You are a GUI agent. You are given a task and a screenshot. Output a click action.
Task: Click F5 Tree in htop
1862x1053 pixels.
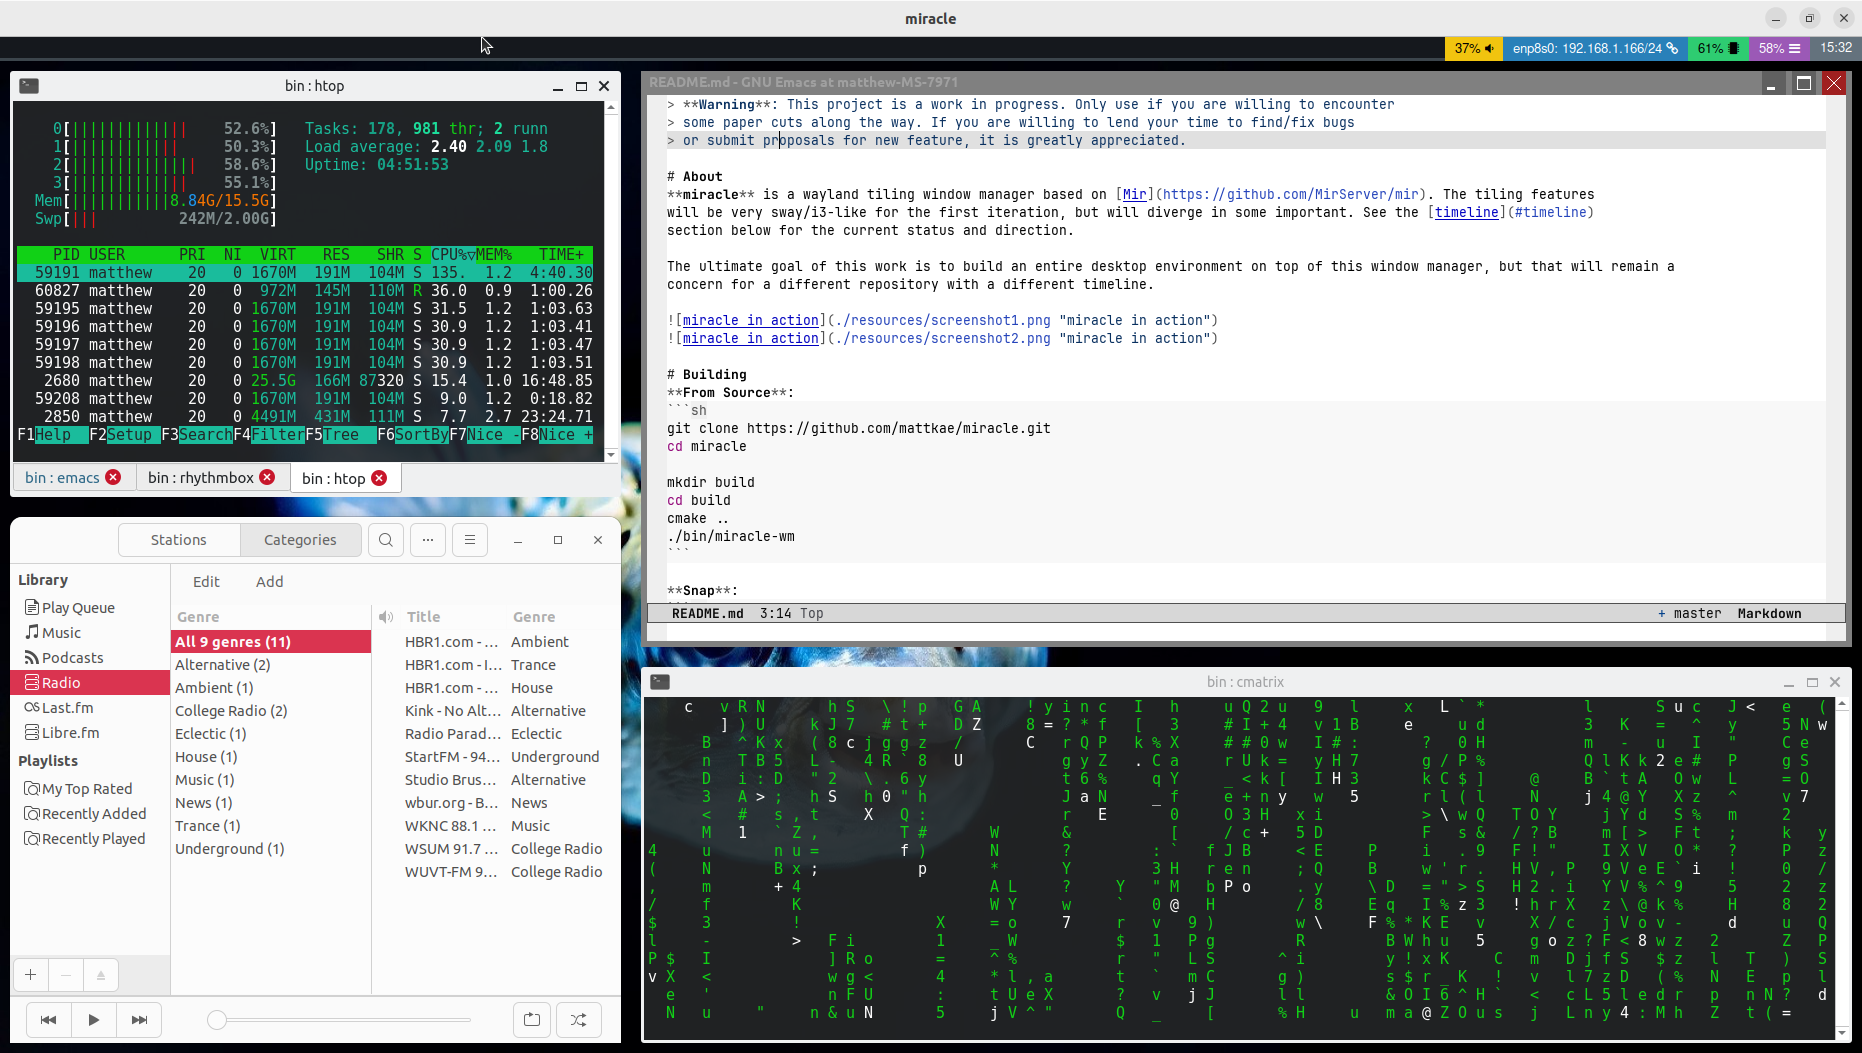click(340, 435)
